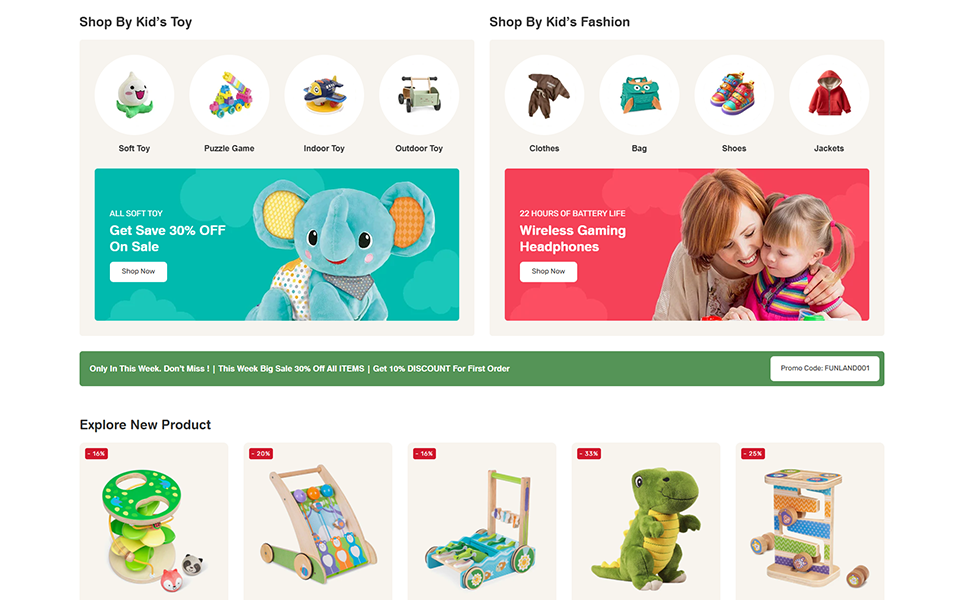Select the Puzzle Game category icon
This screenshot has width=965, height=600.
[x=229, y=95]
